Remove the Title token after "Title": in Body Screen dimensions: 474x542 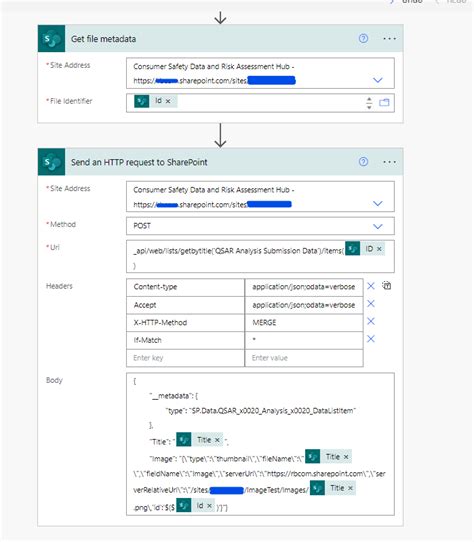click(x=217, y=440)
